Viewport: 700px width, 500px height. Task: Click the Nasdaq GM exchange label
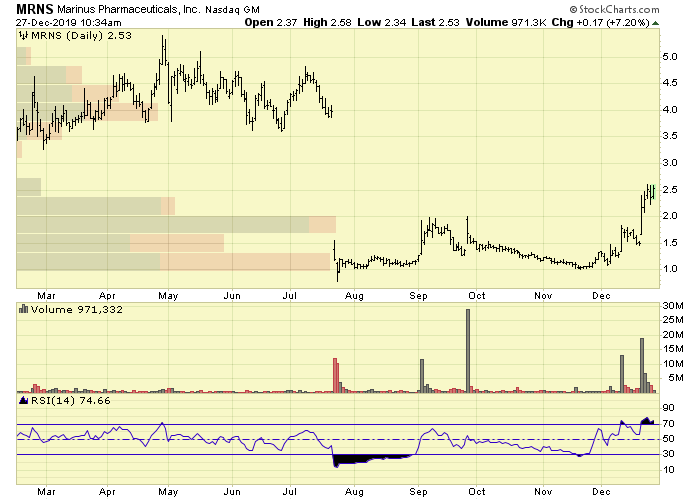pyautogui.click(x=232, y=9)
